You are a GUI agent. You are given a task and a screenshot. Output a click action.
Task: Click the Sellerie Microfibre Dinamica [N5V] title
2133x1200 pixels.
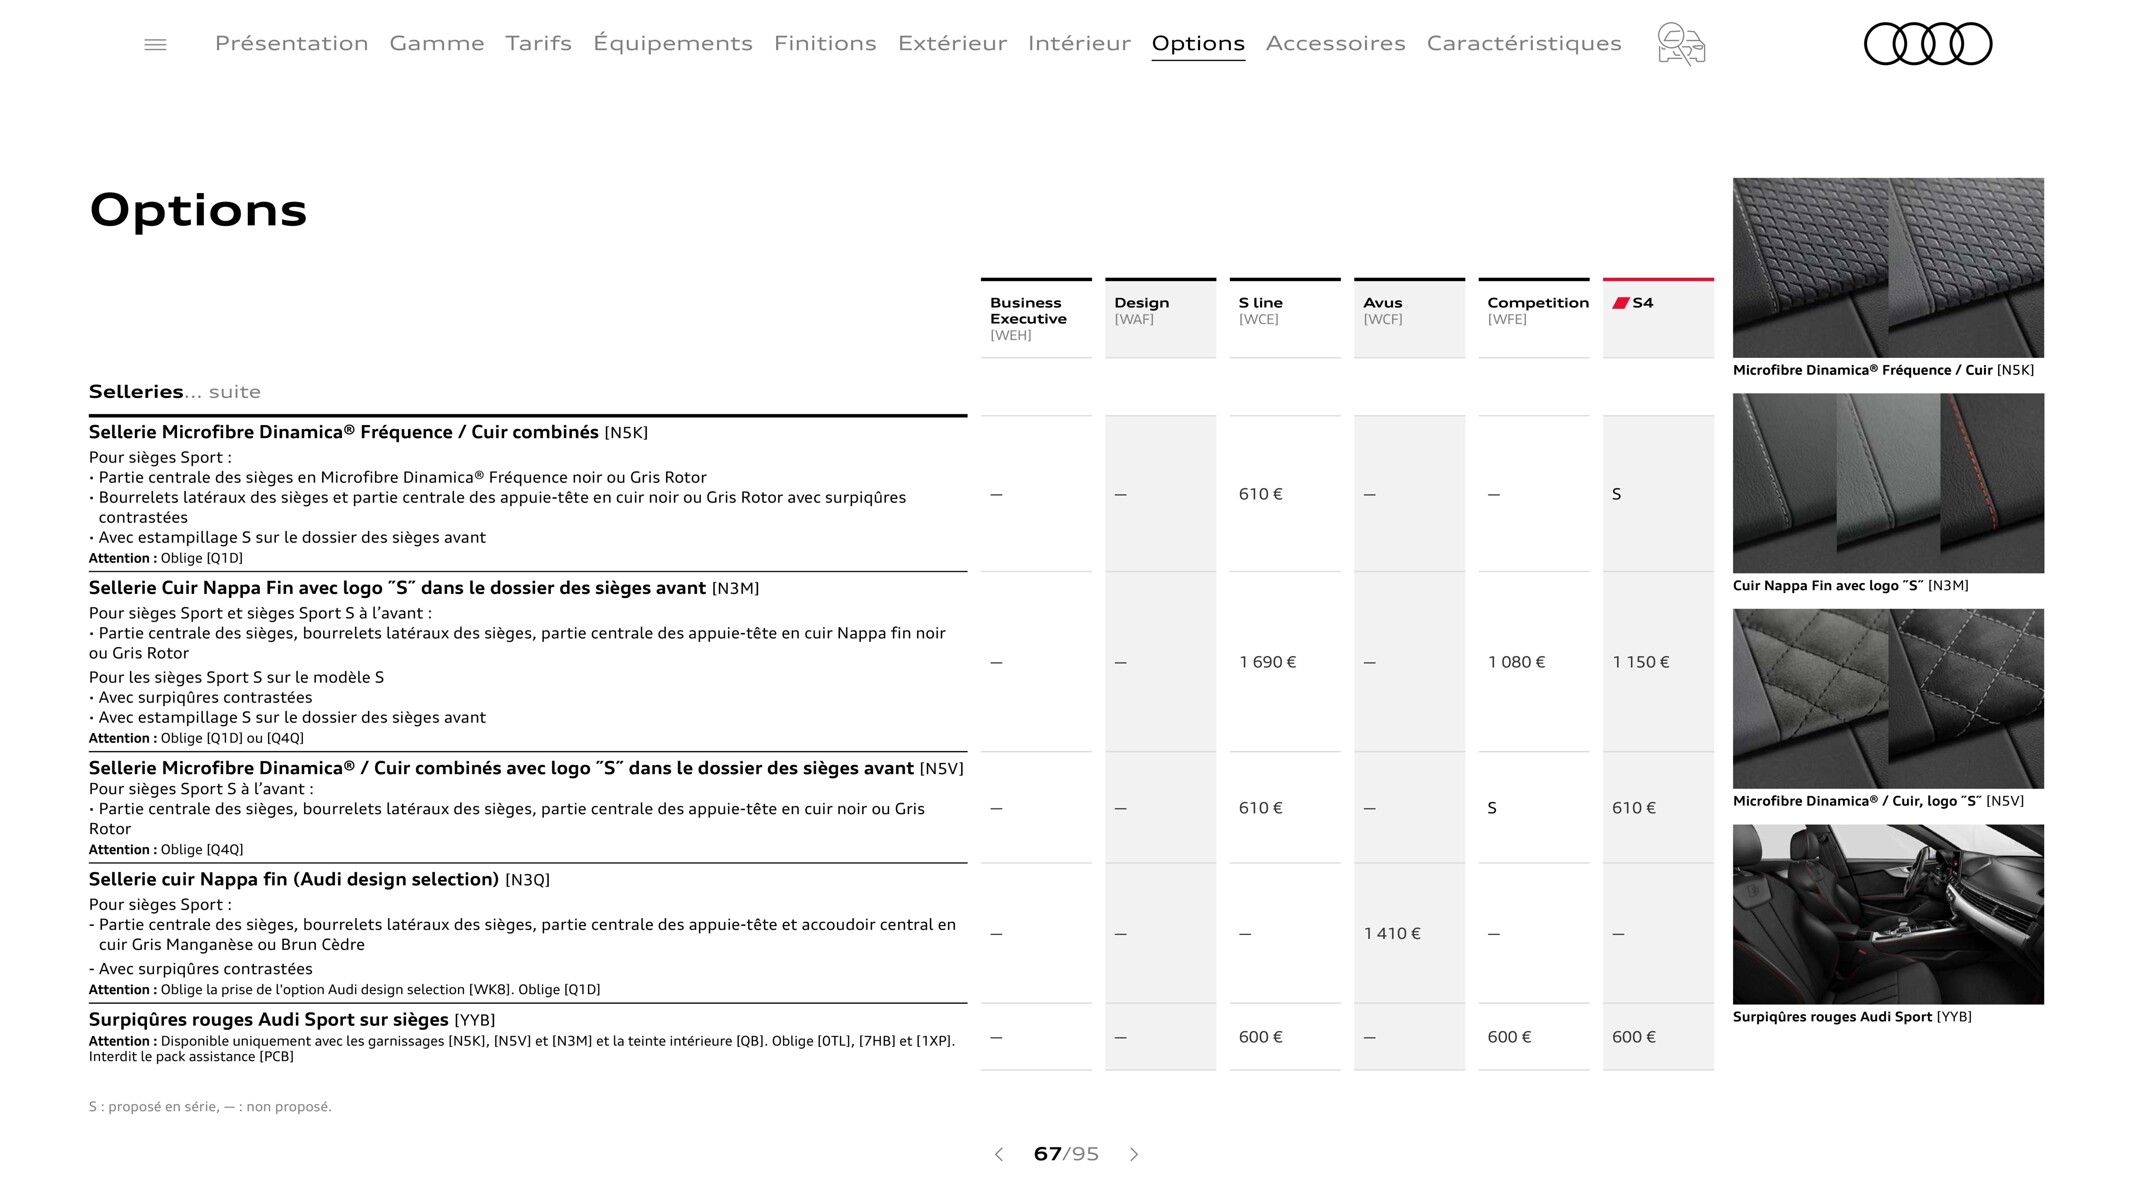click(526, 768)
